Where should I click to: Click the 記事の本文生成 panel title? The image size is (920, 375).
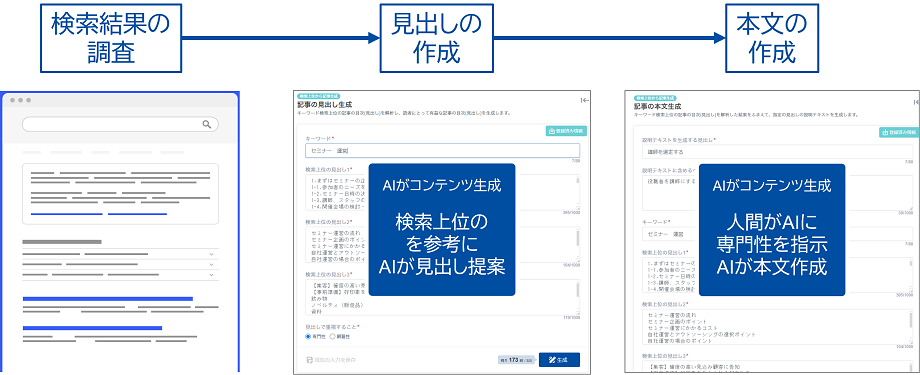click(x=658, y=107)
